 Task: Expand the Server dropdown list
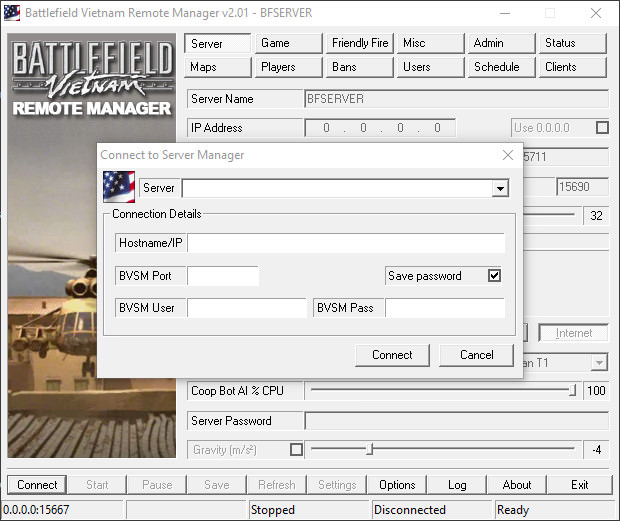pos(500,188)
